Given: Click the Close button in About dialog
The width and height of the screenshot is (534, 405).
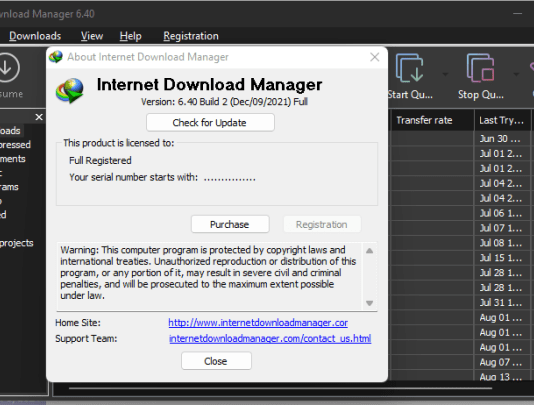Looking at the screenshot, I should pos(216,361).
